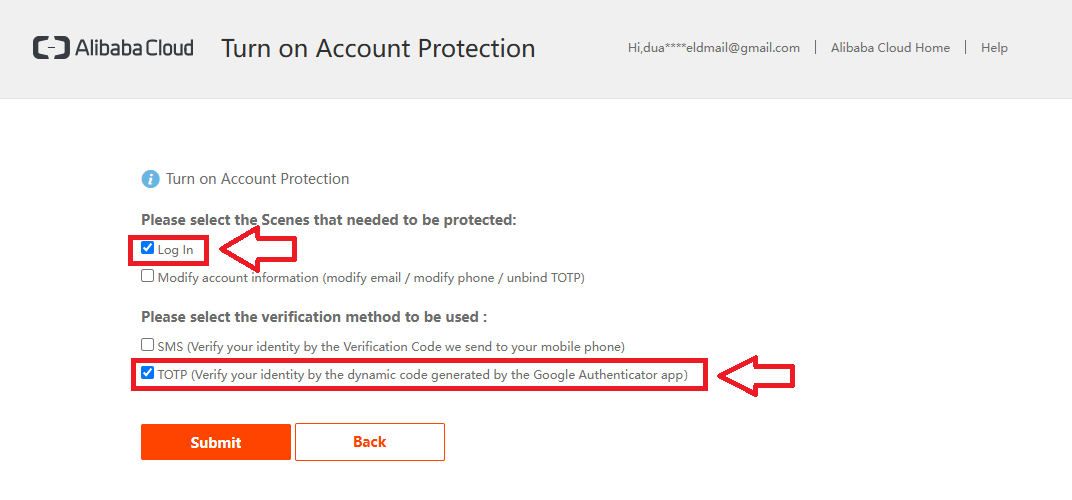The width and height of the screenshot is (1072, 500).
Task: Click the account email greeting in header
Action: point(713,48)
